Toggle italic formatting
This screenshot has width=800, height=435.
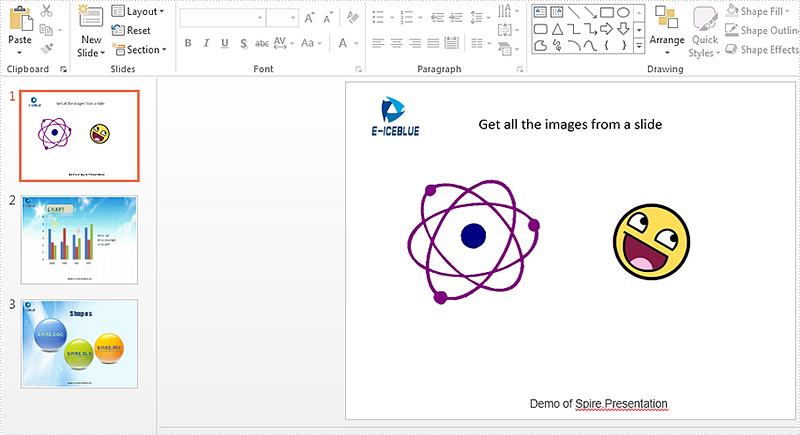206,43
